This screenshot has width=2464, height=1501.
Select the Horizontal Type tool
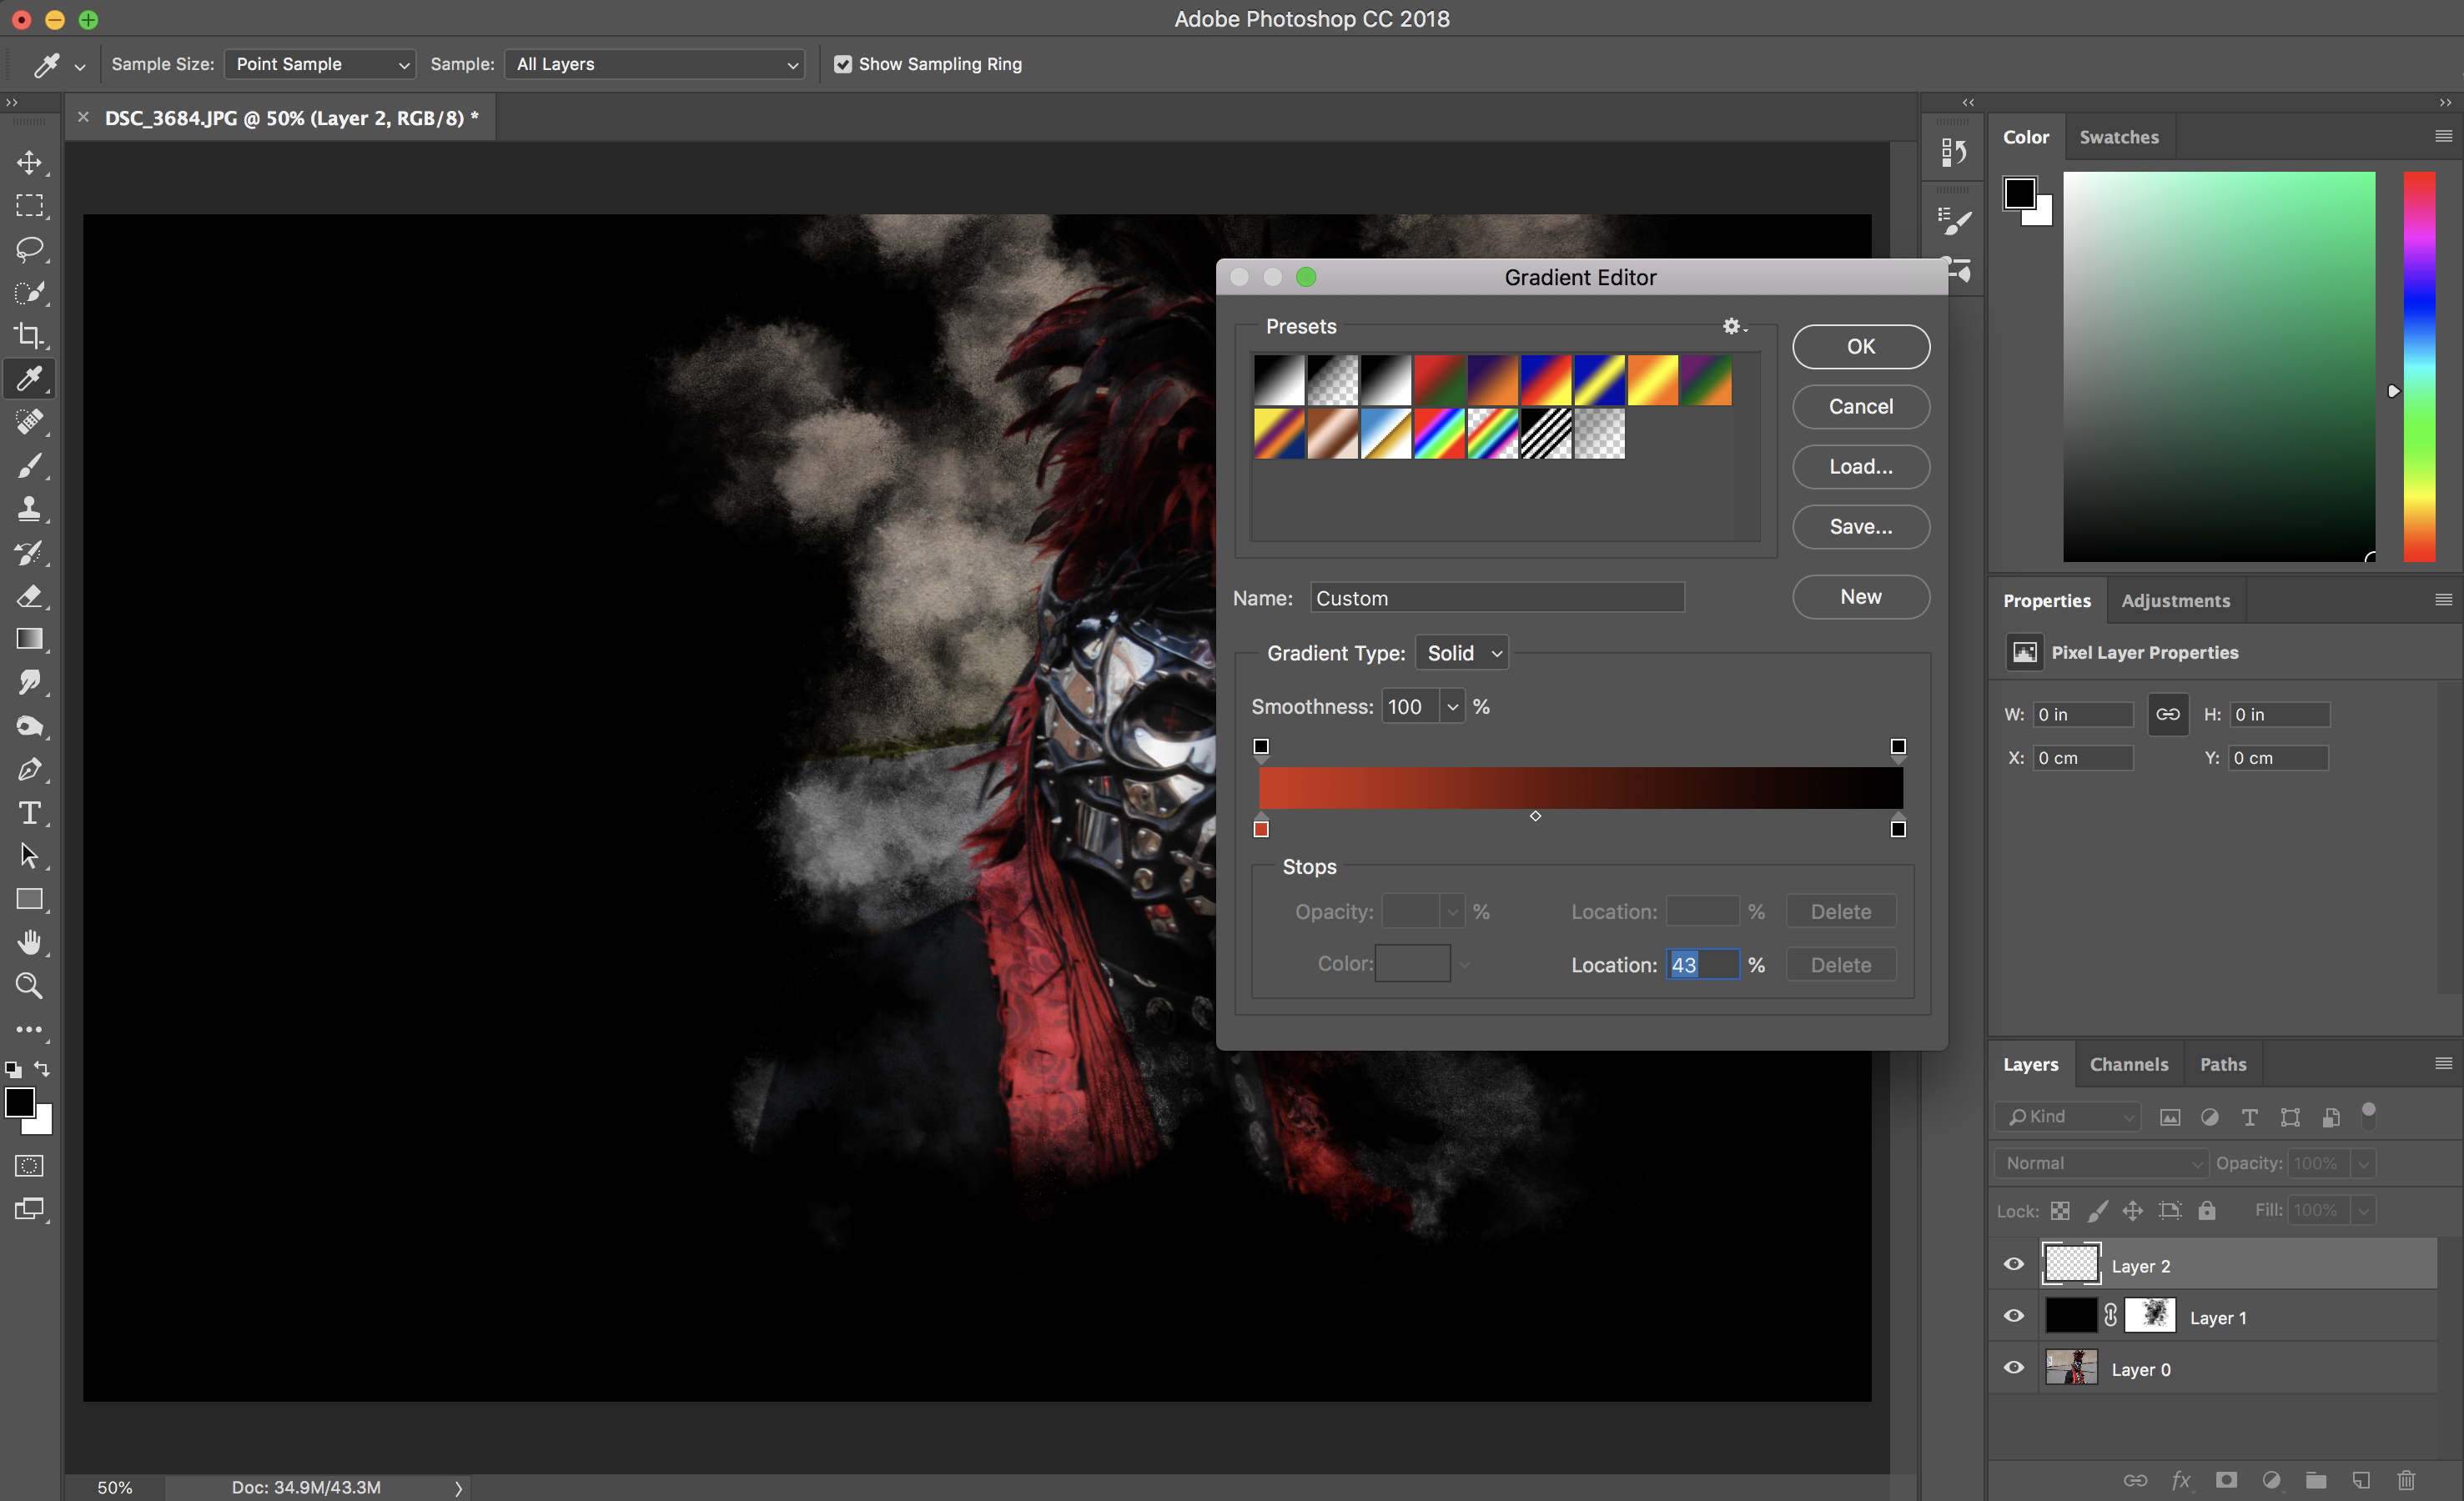click(29, 813)
